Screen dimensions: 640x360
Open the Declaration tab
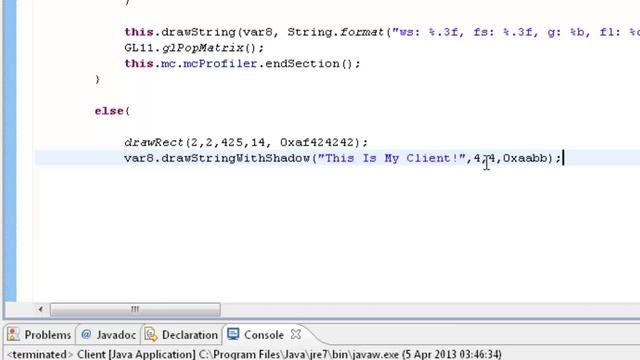coord(182,335)
